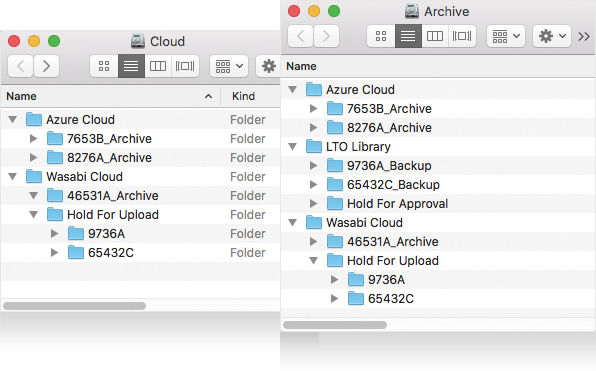This screenshot has height=371, width=596.
Task: Expand 7653B_Archive in Cloud window
Action: coord(33,139)
